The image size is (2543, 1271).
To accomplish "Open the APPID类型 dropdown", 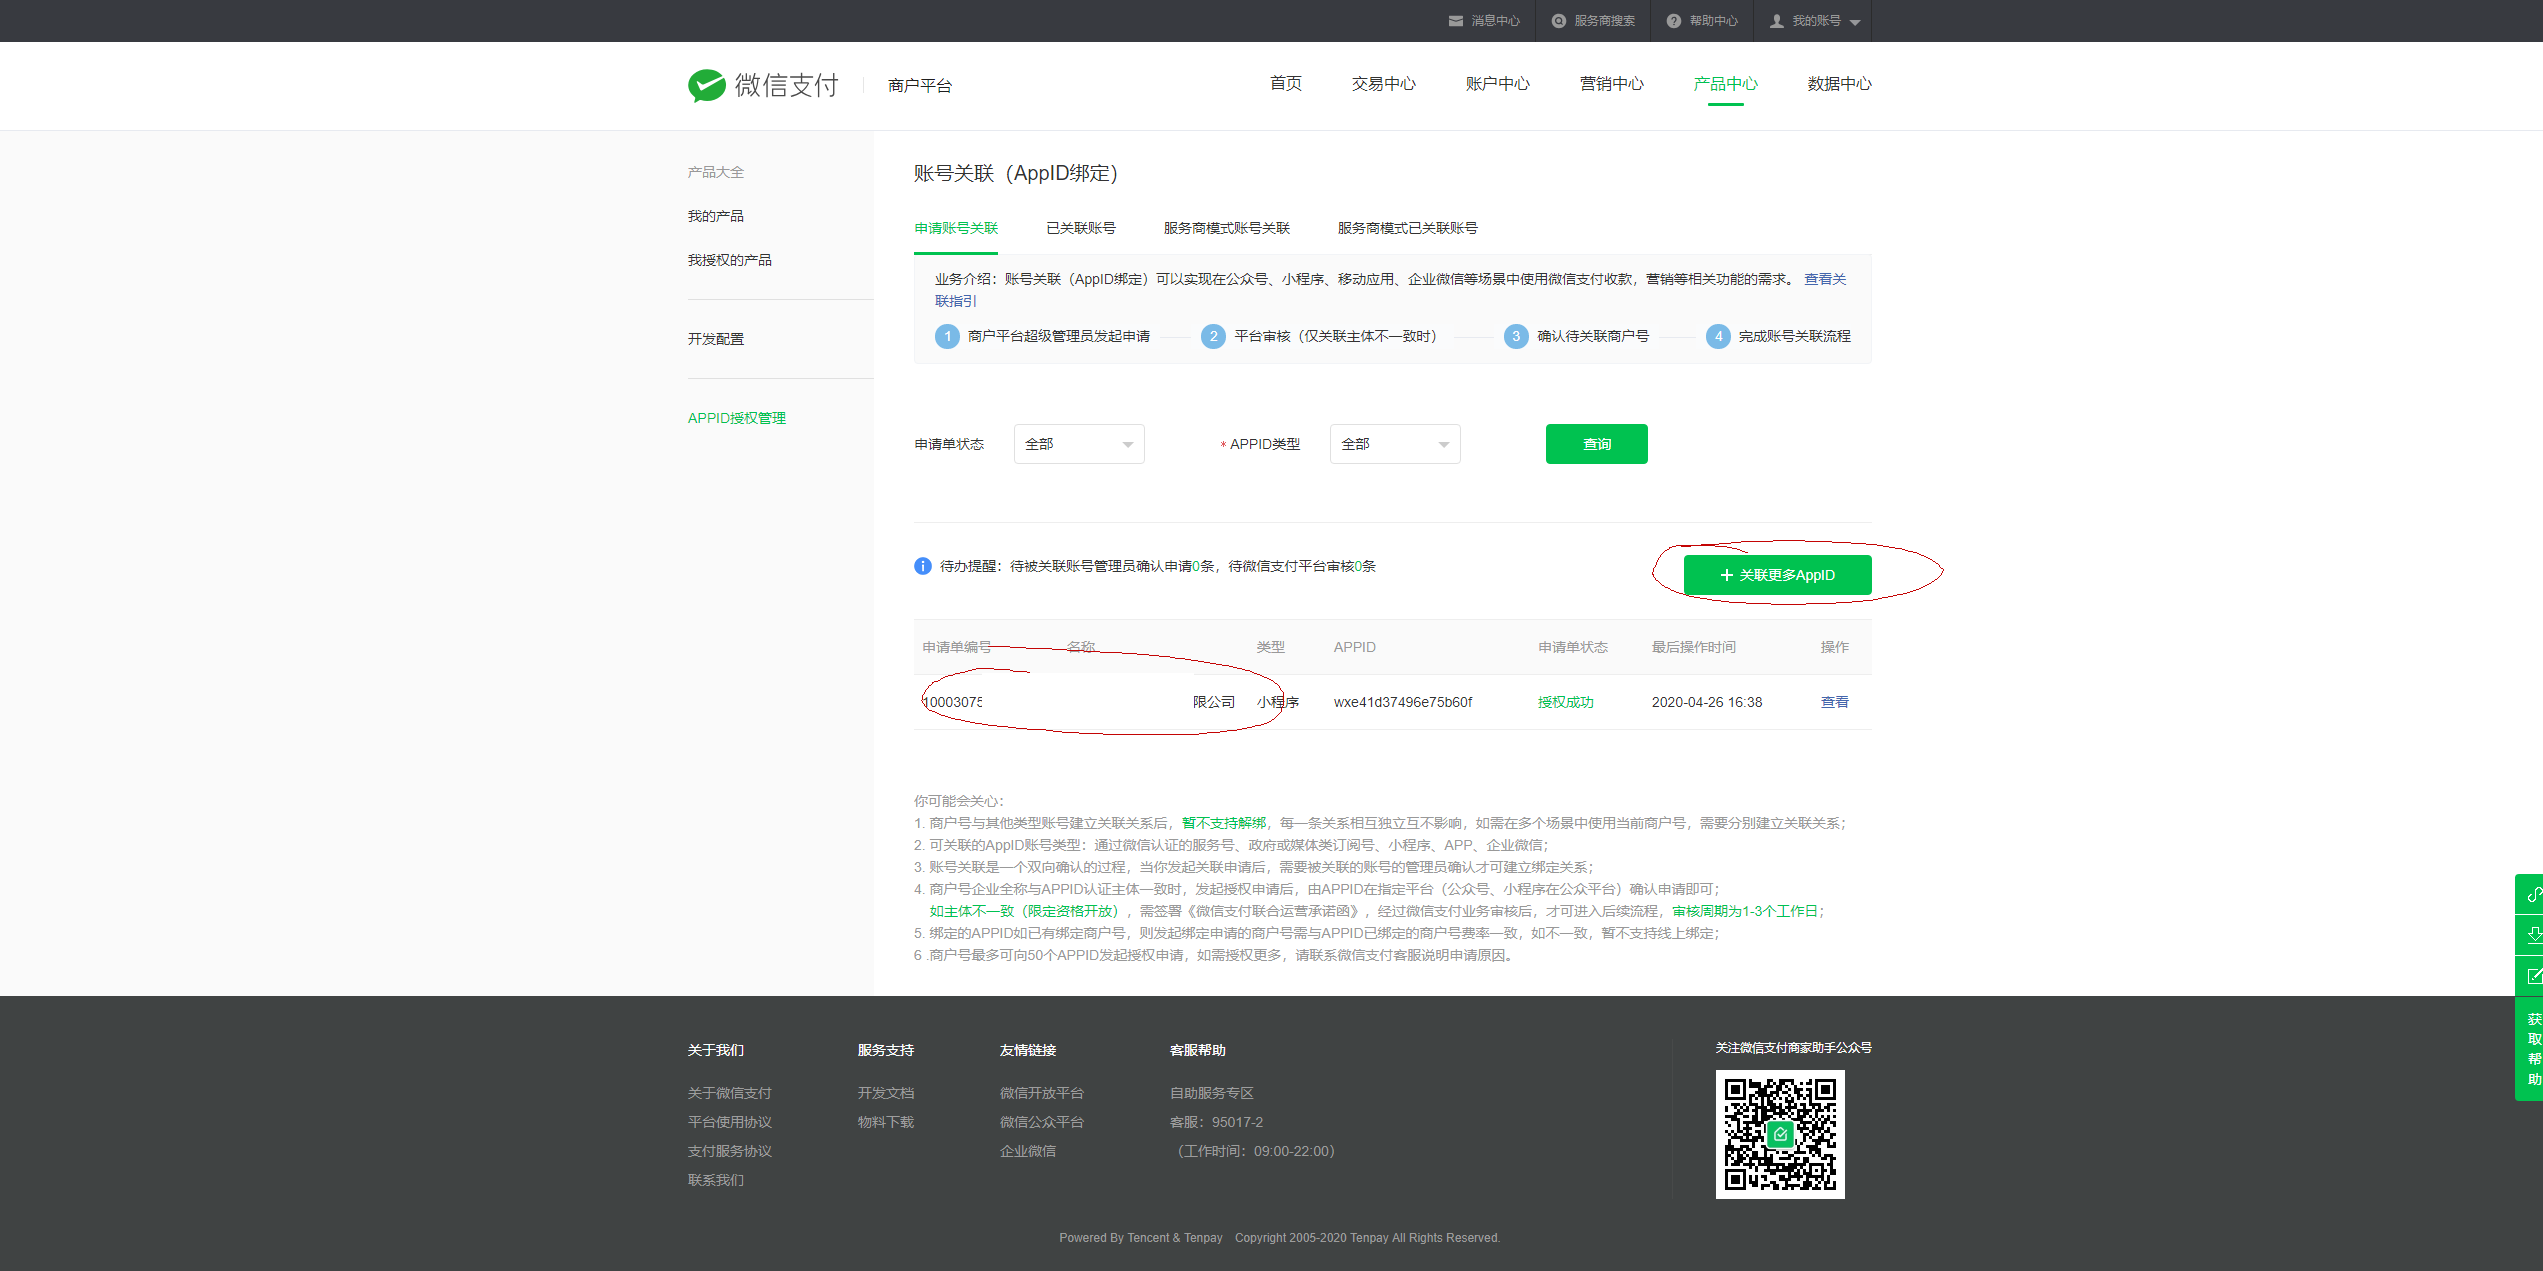I will (1395, 444).
